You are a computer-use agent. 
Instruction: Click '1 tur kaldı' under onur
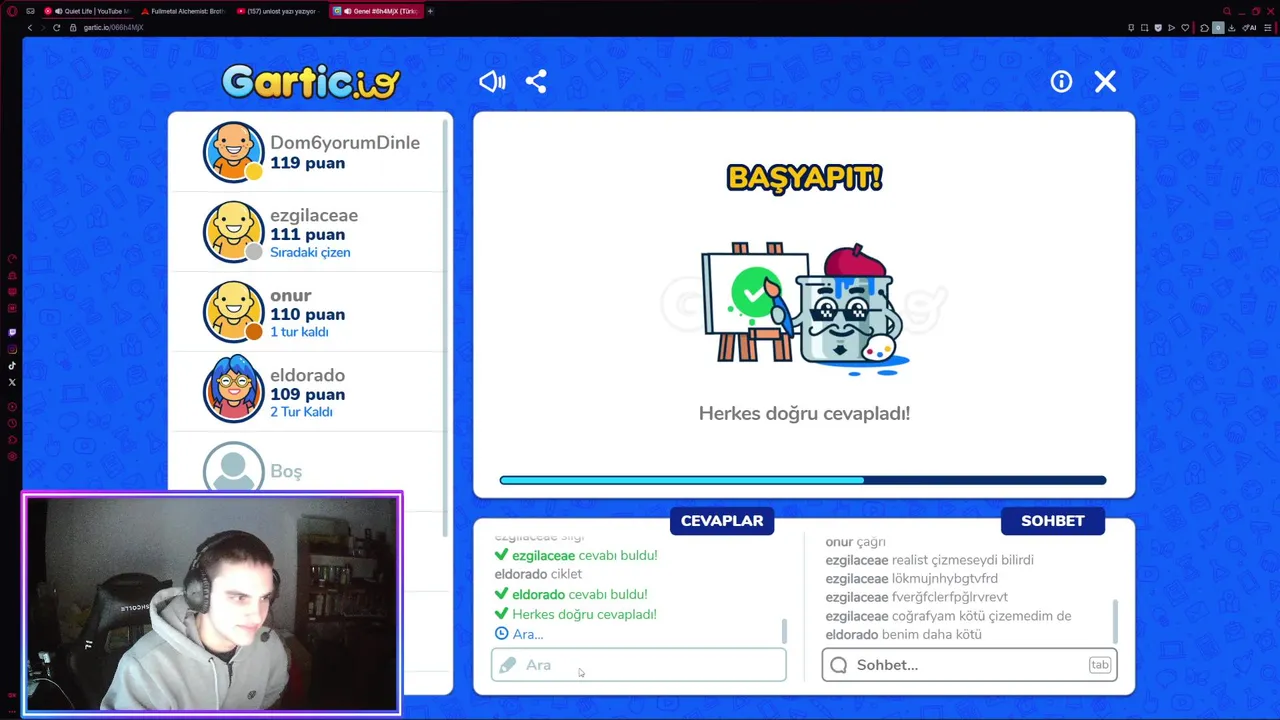point(299,332)
